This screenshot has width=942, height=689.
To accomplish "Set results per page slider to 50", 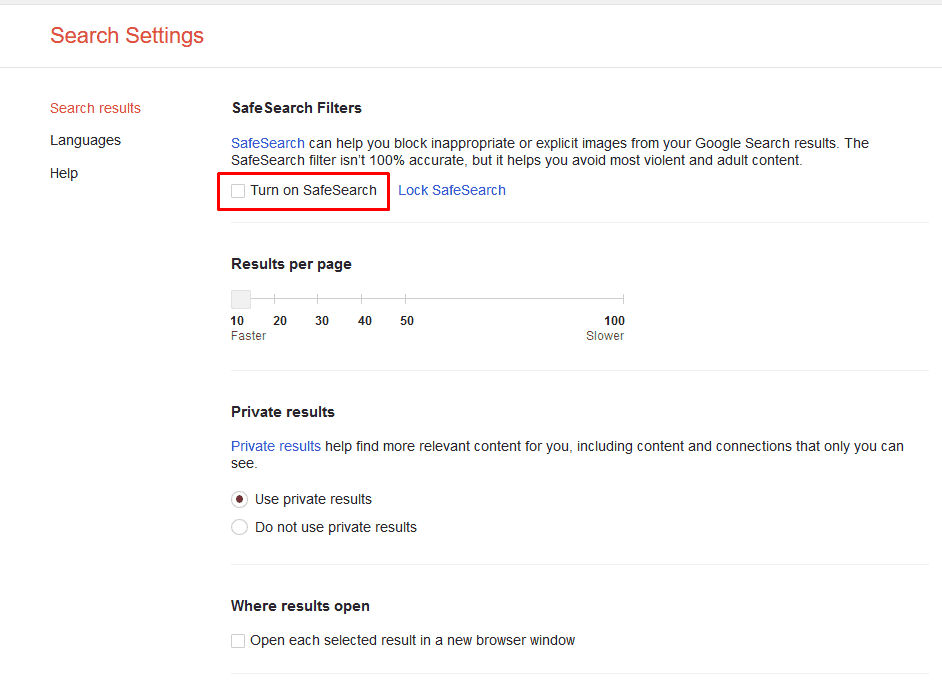I will point(405,298).
